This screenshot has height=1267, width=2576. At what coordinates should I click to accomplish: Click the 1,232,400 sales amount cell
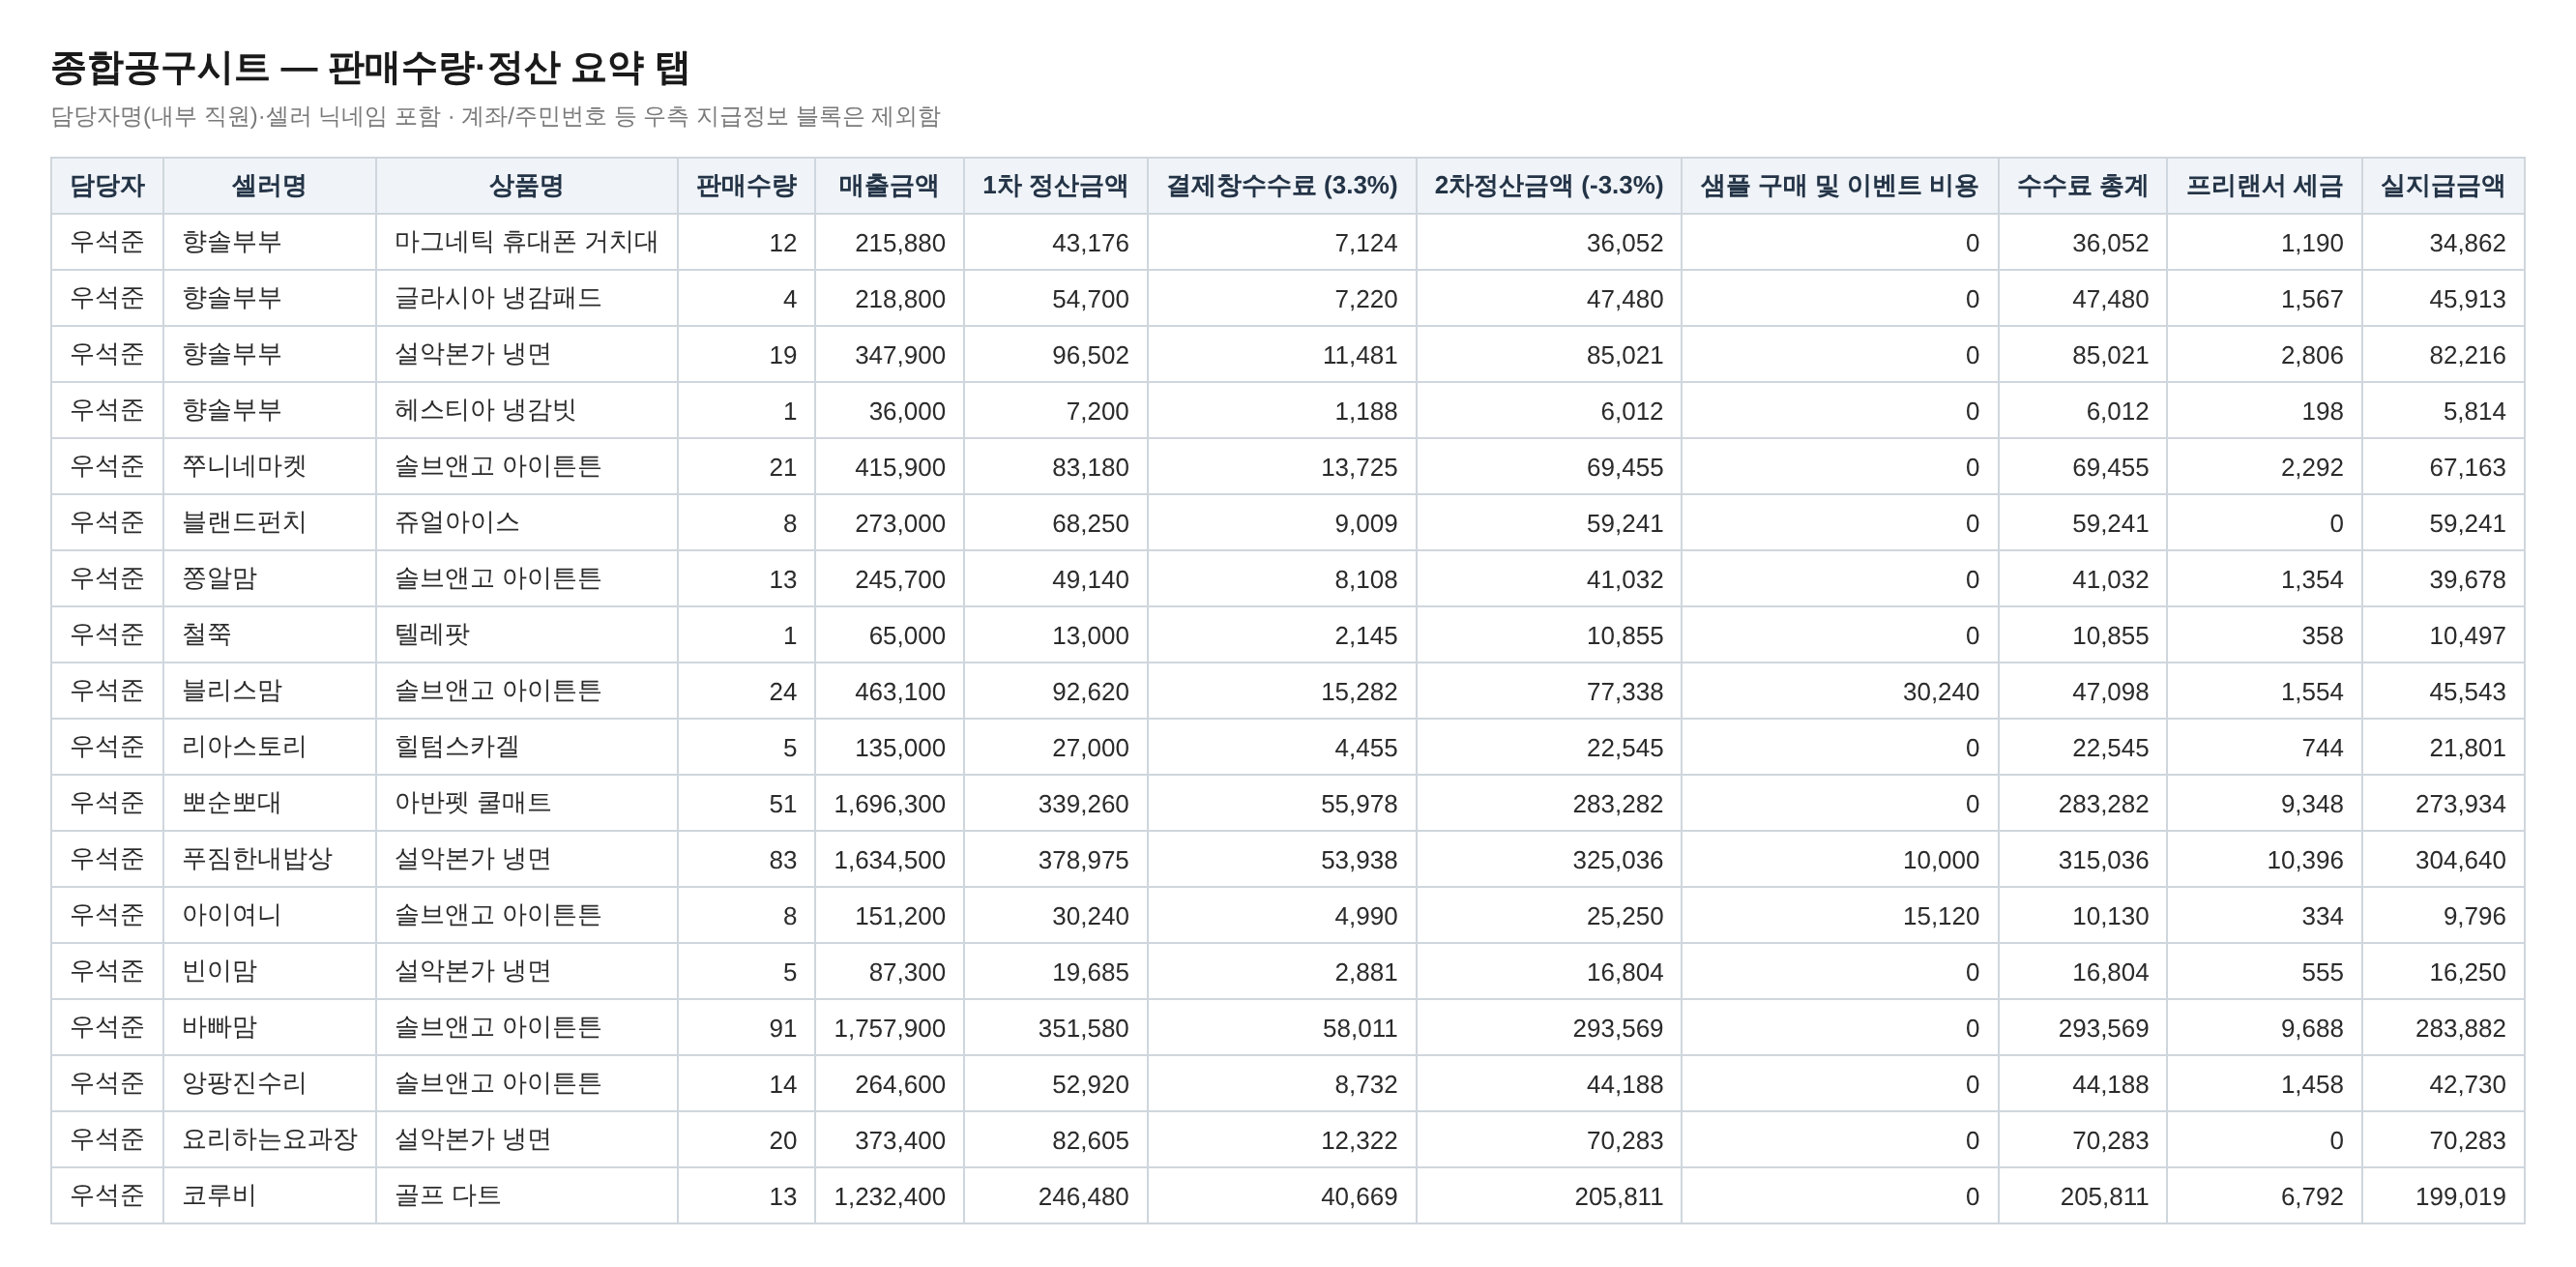pos(889,1195)
